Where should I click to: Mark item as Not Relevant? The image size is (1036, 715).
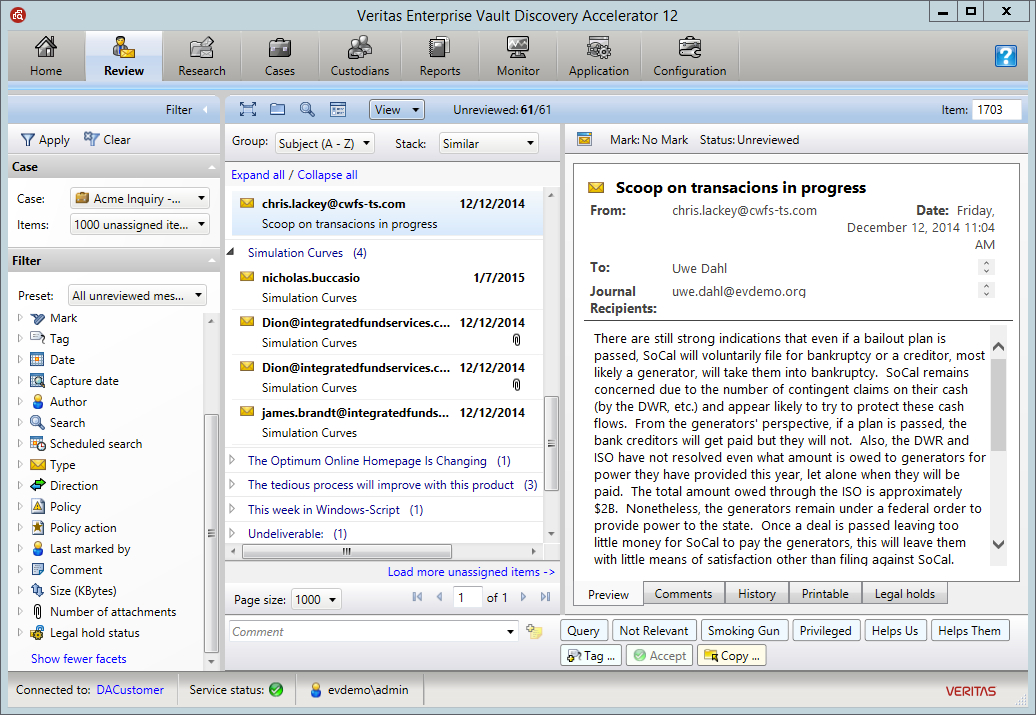[653, 630]
